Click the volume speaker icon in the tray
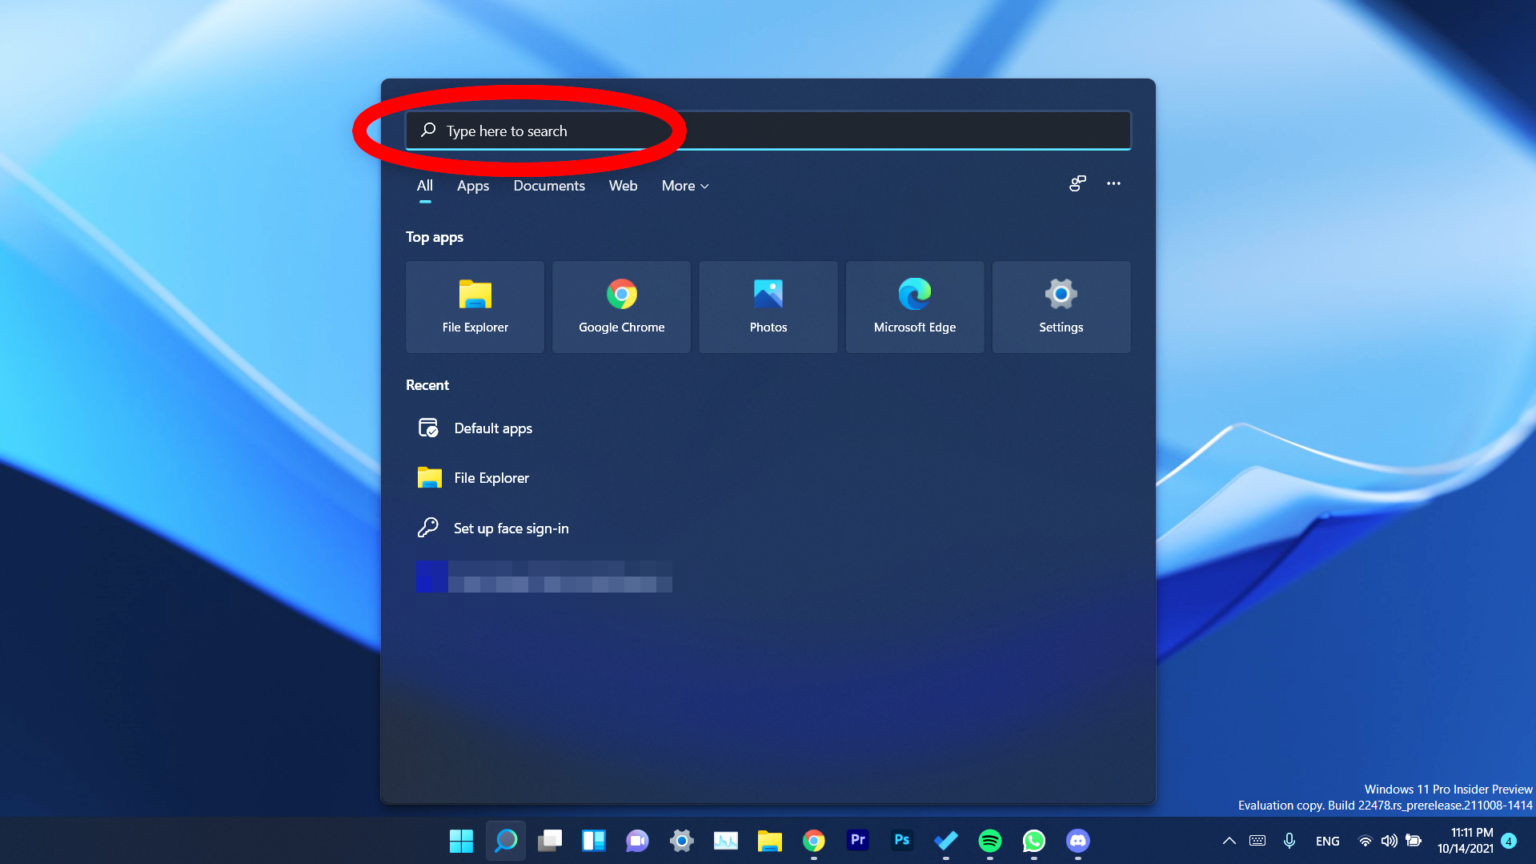This screenshot has height=864, width=1536. [1389, 841]
